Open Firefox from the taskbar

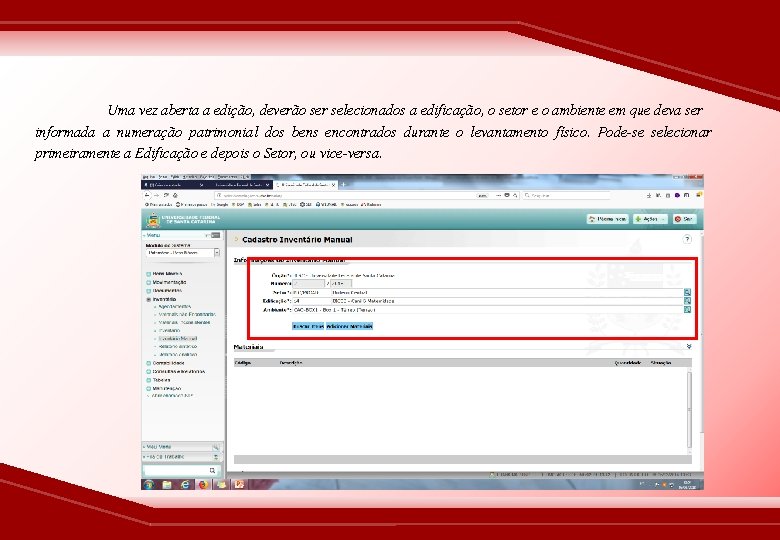tap(202, 484)
